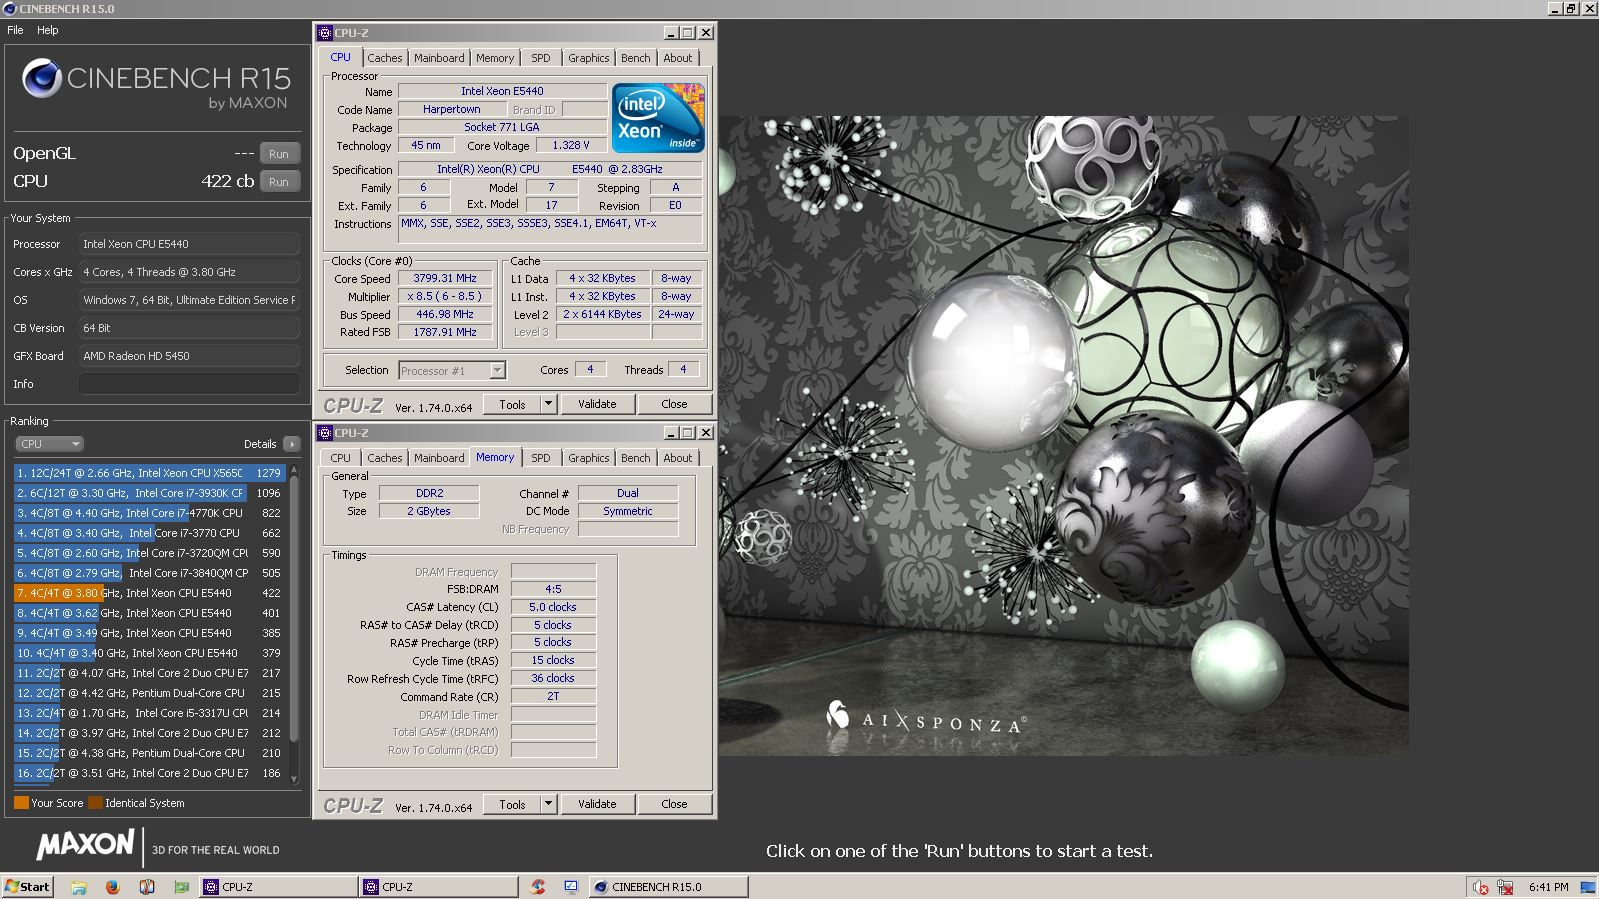
Task: Switch to CPU tab in lower CPU-Z
Action: (341, 458)
